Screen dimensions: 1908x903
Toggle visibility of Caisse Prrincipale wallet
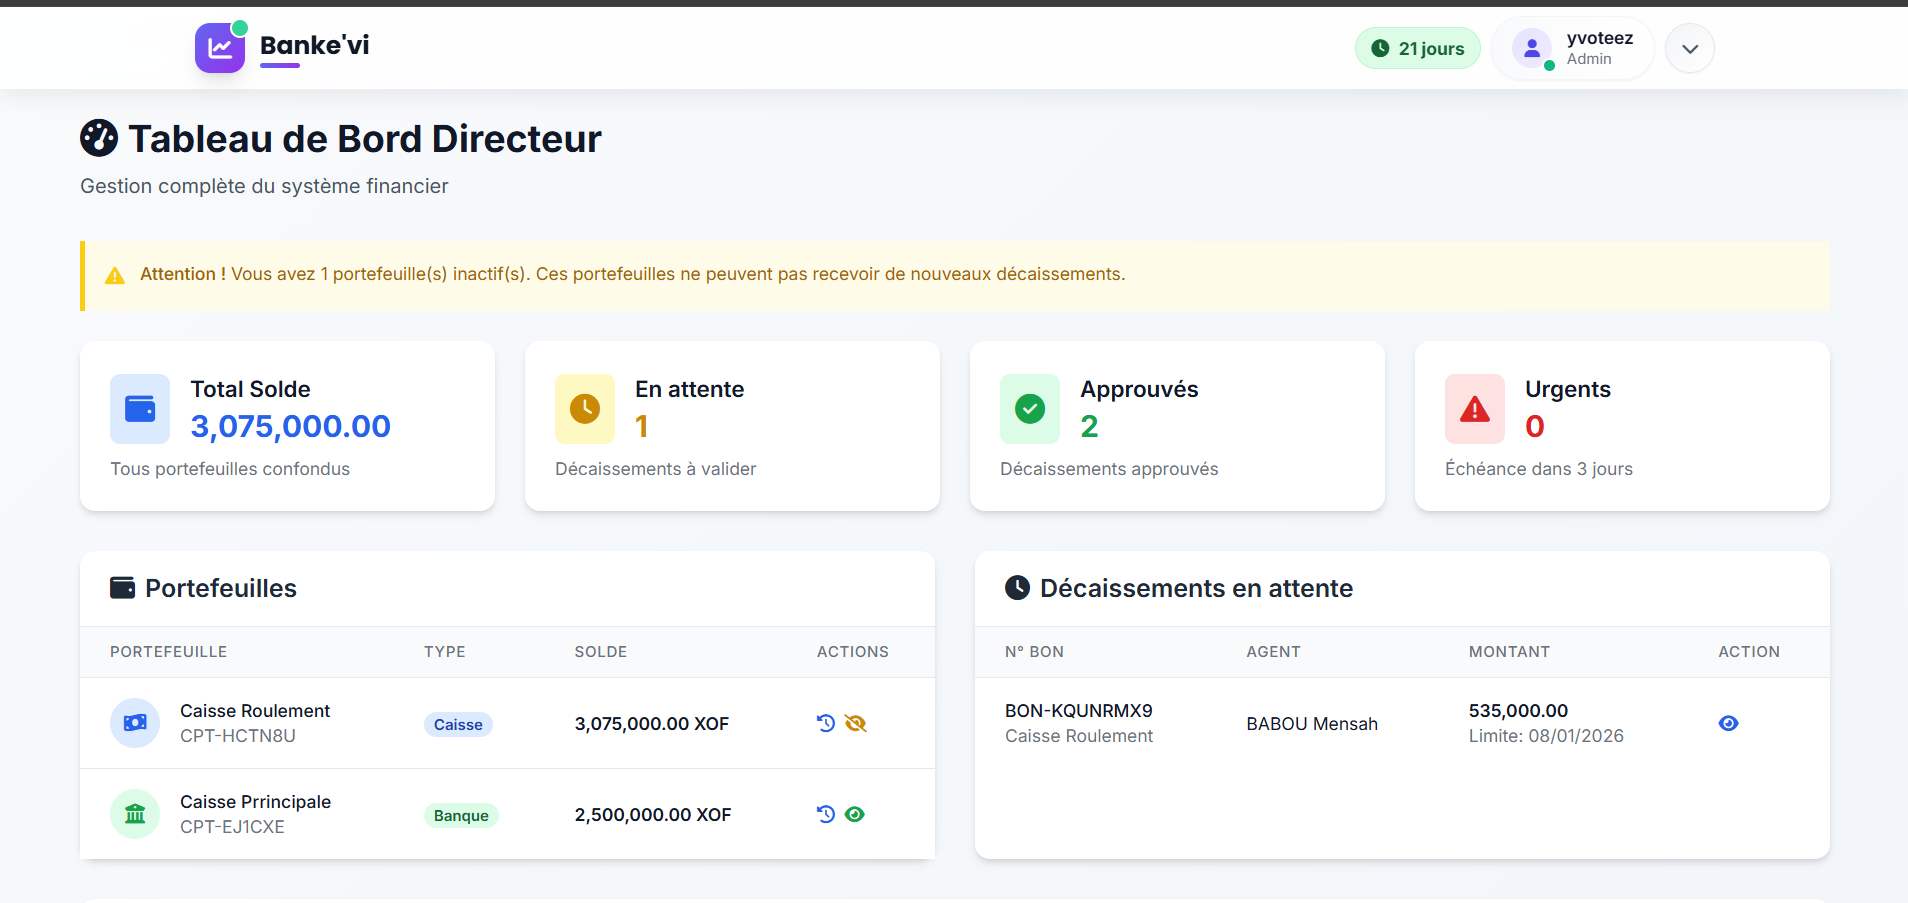click(x=855, y=814)
